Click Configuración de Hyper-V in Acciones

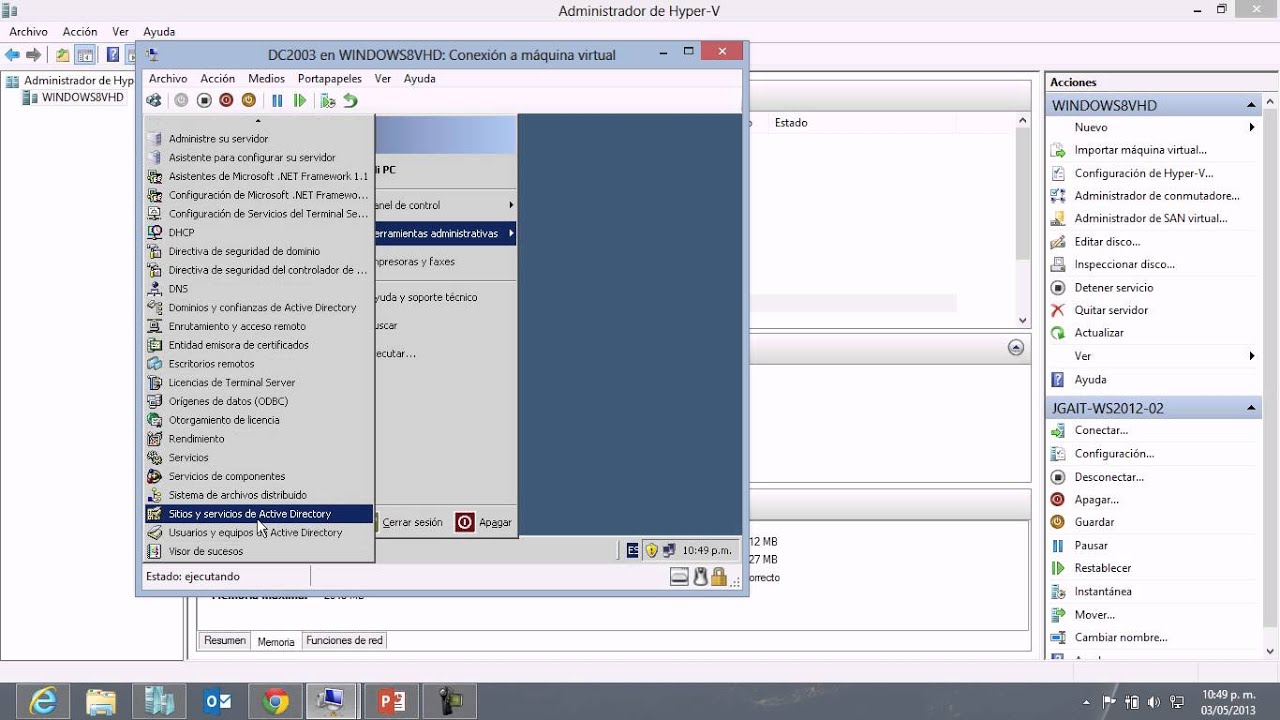1144,173
